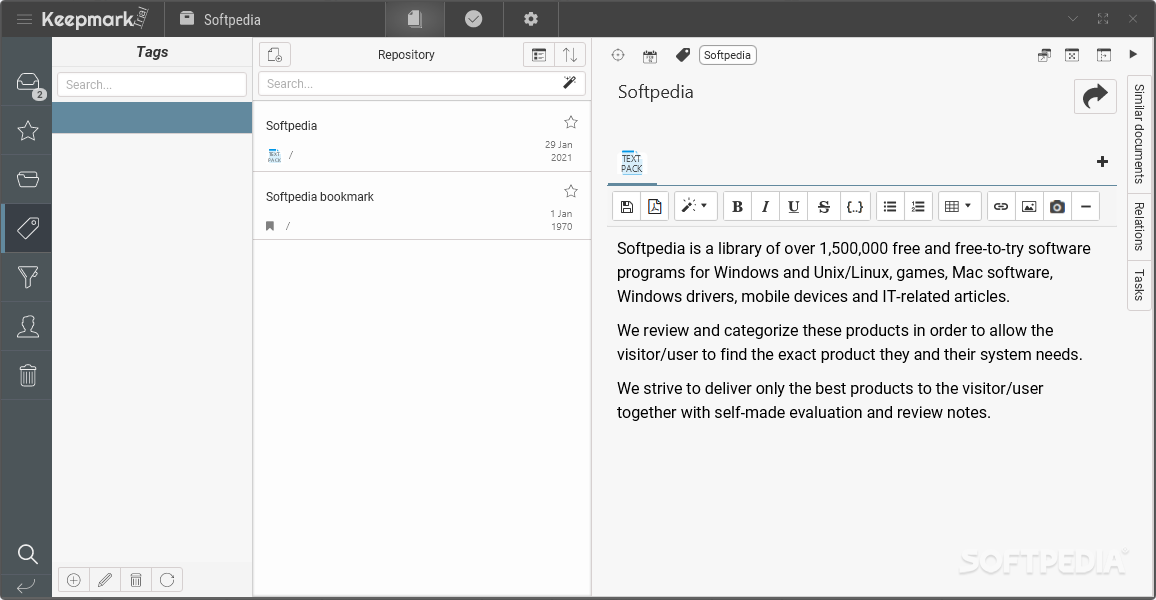
Task: Star the Softpedia document
Action: (571, 122)
